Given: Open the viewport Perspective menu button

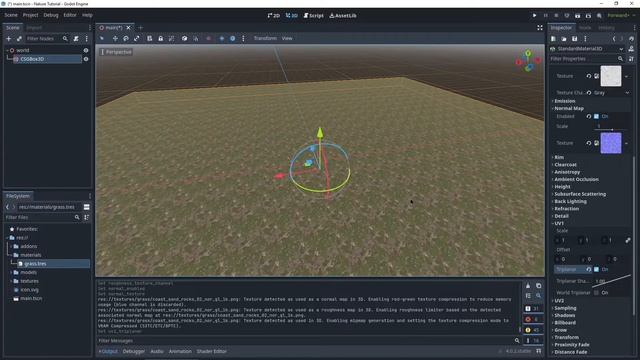Looking at the screenshot, I should coord(116,52).
